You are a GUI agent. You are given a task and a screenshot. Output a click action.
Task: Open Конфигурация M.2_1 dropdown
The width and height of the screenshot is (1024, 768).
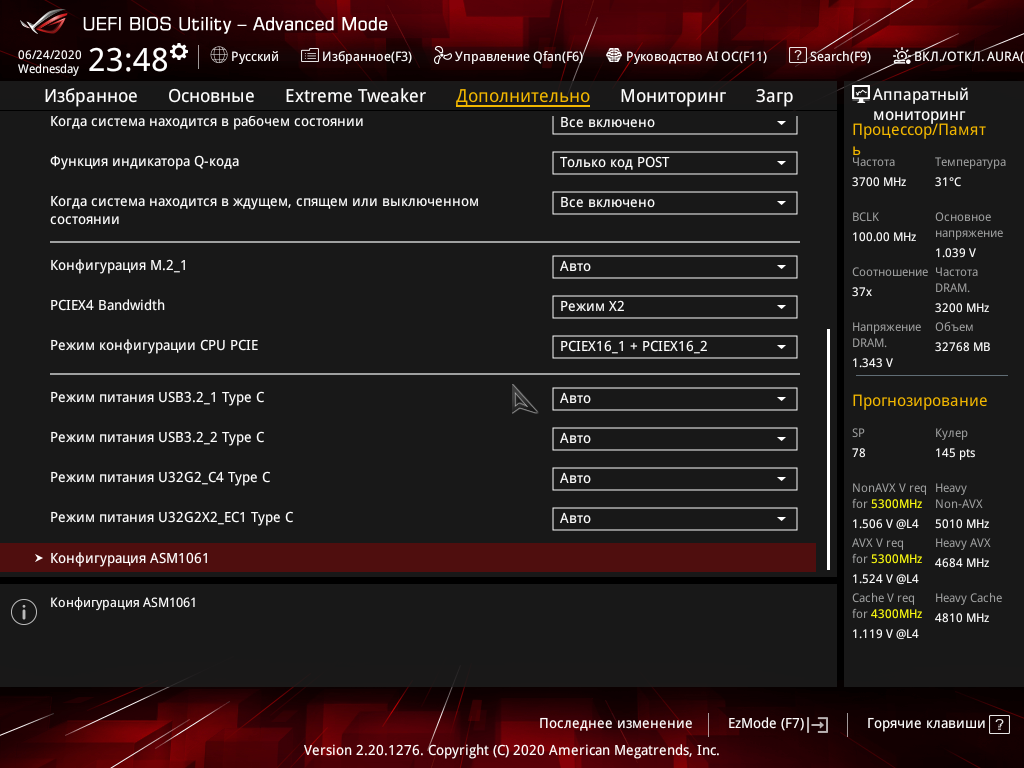click(x=675, y=266)
